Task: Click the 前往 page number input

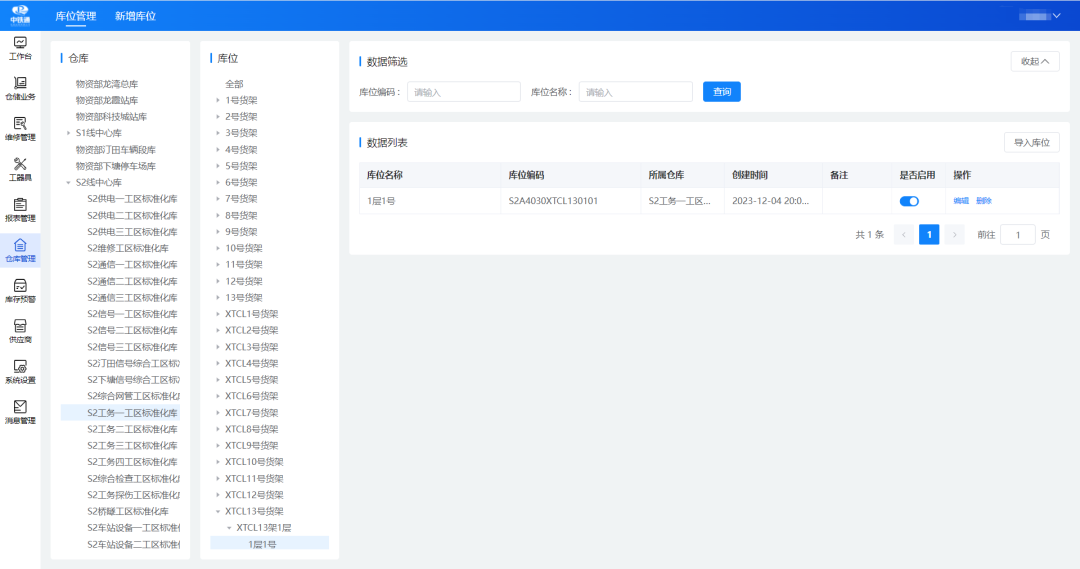Action: (x=1017, y=235)
